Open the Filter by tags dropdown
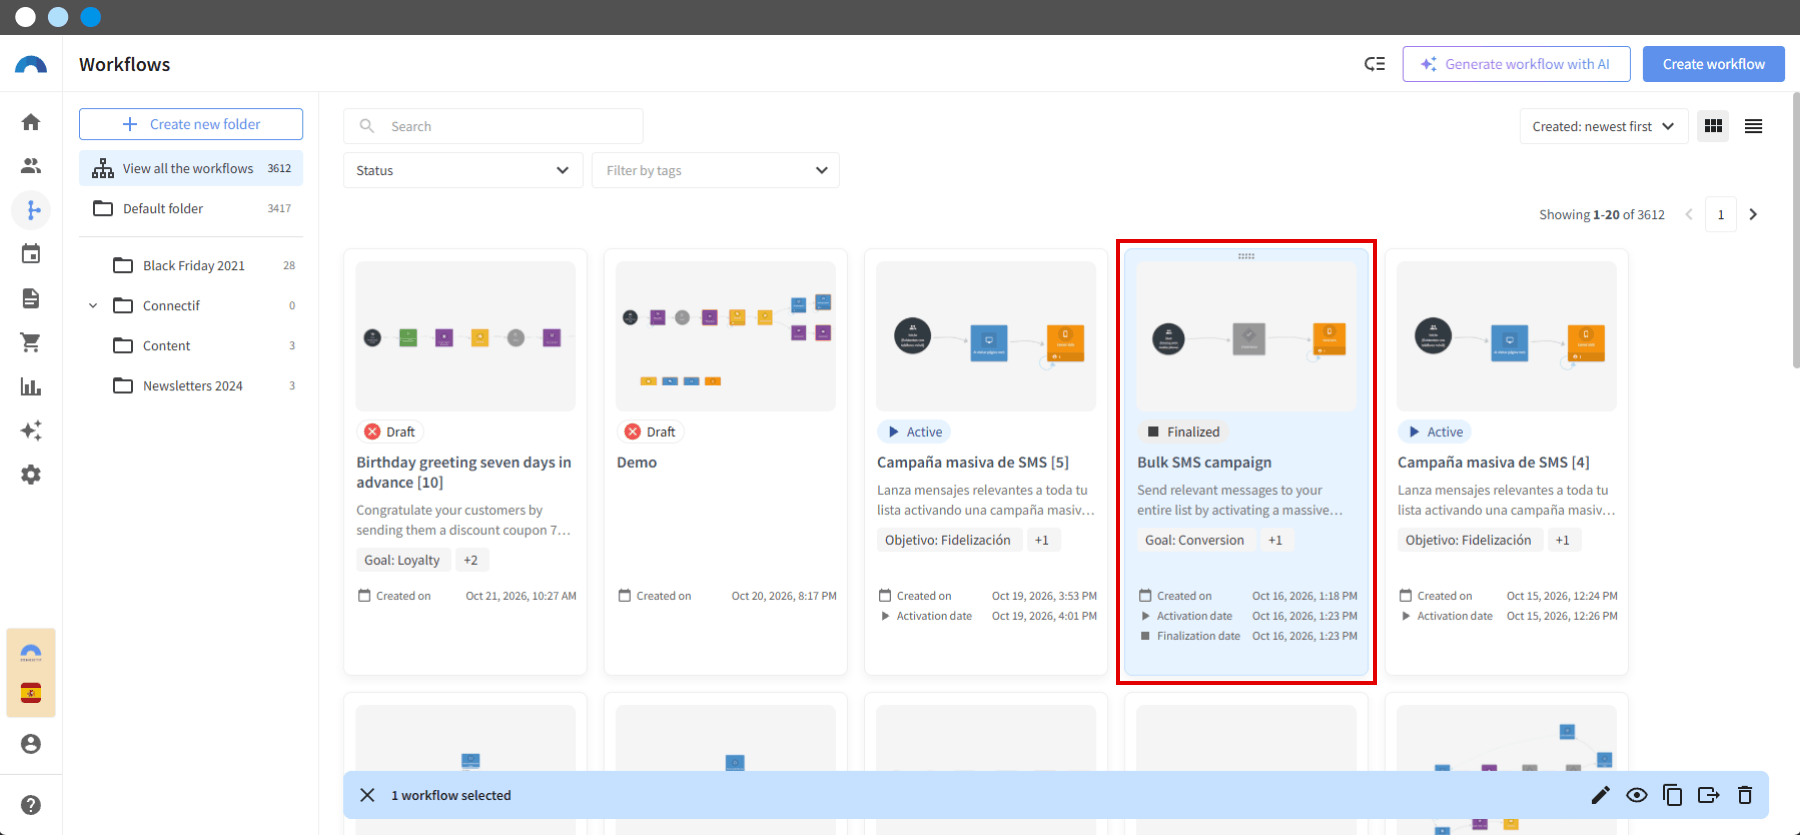Screen dimensions: 1800x835 pos(716,170)
